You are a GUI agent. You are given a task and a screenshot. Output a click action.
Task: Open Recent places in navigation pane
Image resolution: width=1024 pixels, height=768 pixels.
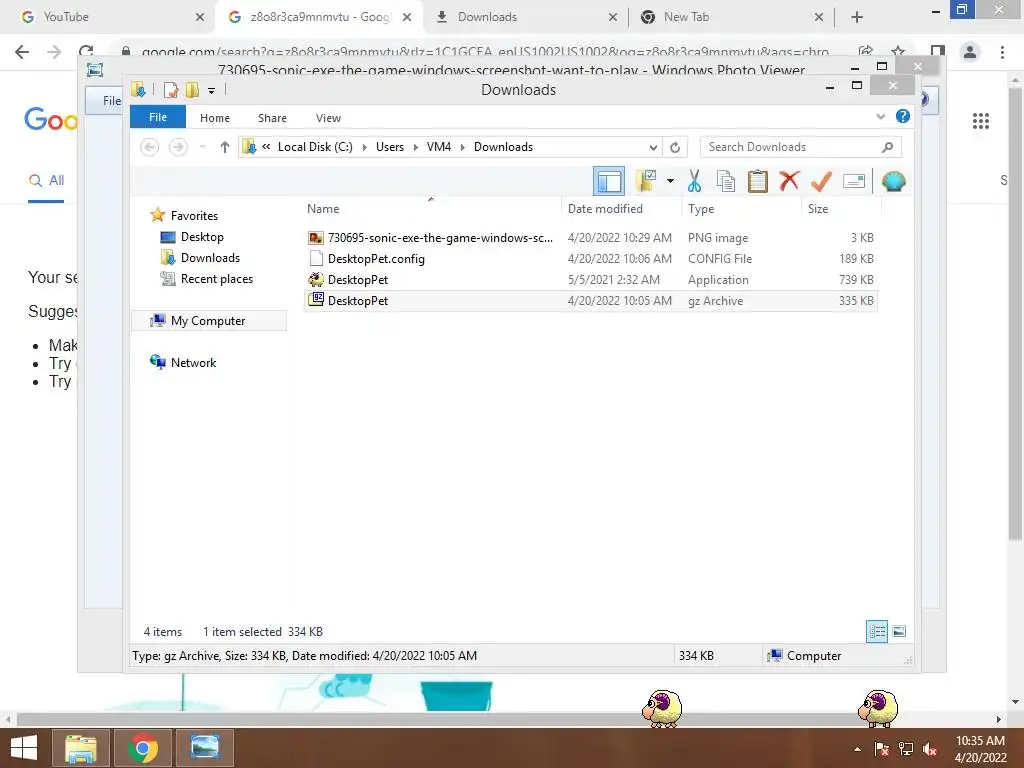(216, 279)
